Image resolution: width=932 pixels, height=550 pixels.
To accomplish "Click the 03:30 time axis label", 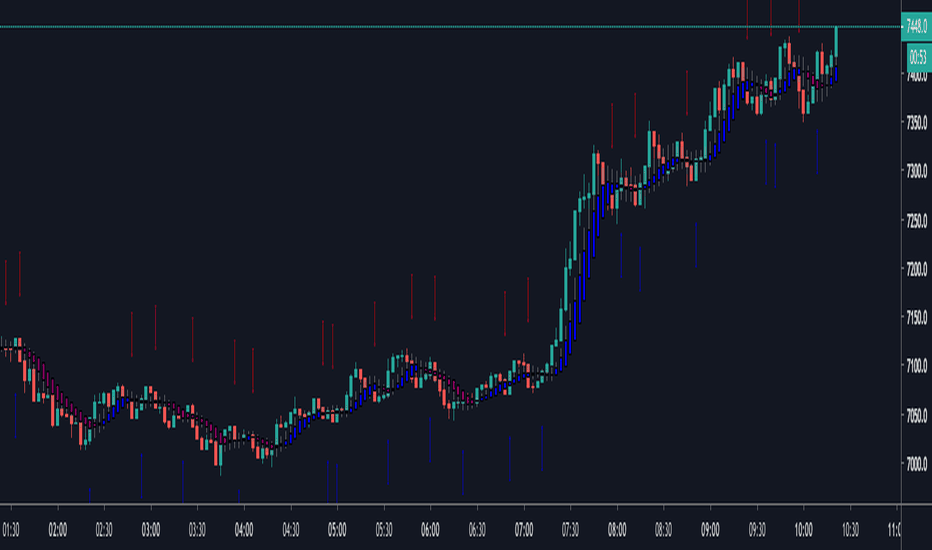I will point(197,530).
